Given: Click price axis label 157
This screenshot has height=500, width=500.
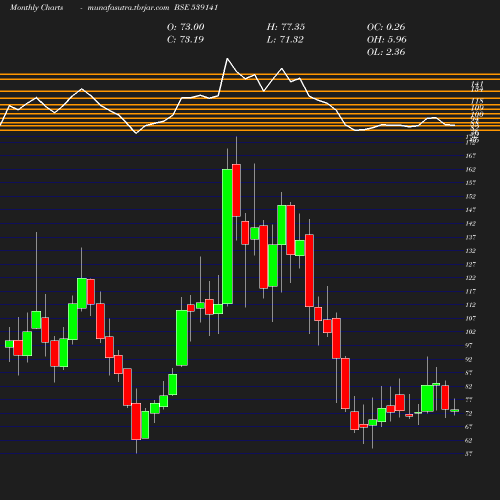Looking at the screenshot, I should click(x=470, y=183).
